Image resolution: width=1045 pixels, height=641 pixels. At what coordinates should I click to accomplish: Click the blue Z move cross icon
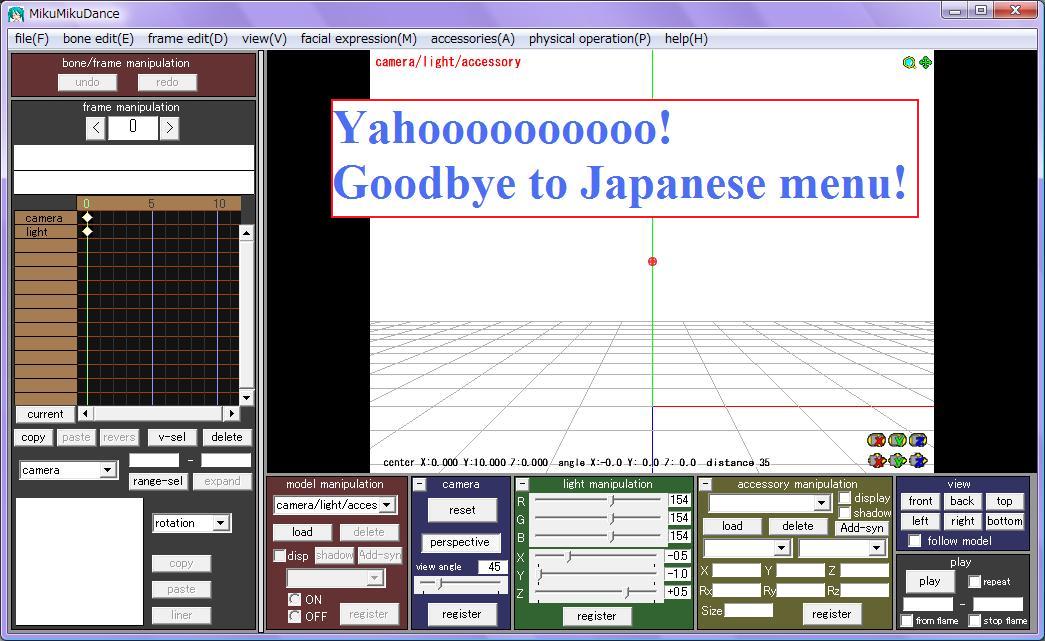tap(918, 460)
